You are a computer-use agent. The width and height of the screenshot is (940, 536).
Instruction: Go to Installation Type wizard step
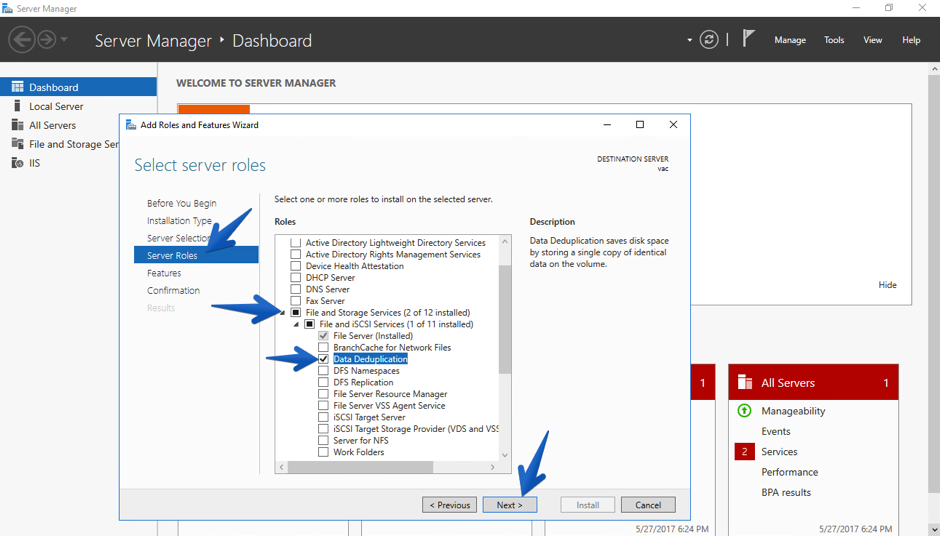point(179,221)
